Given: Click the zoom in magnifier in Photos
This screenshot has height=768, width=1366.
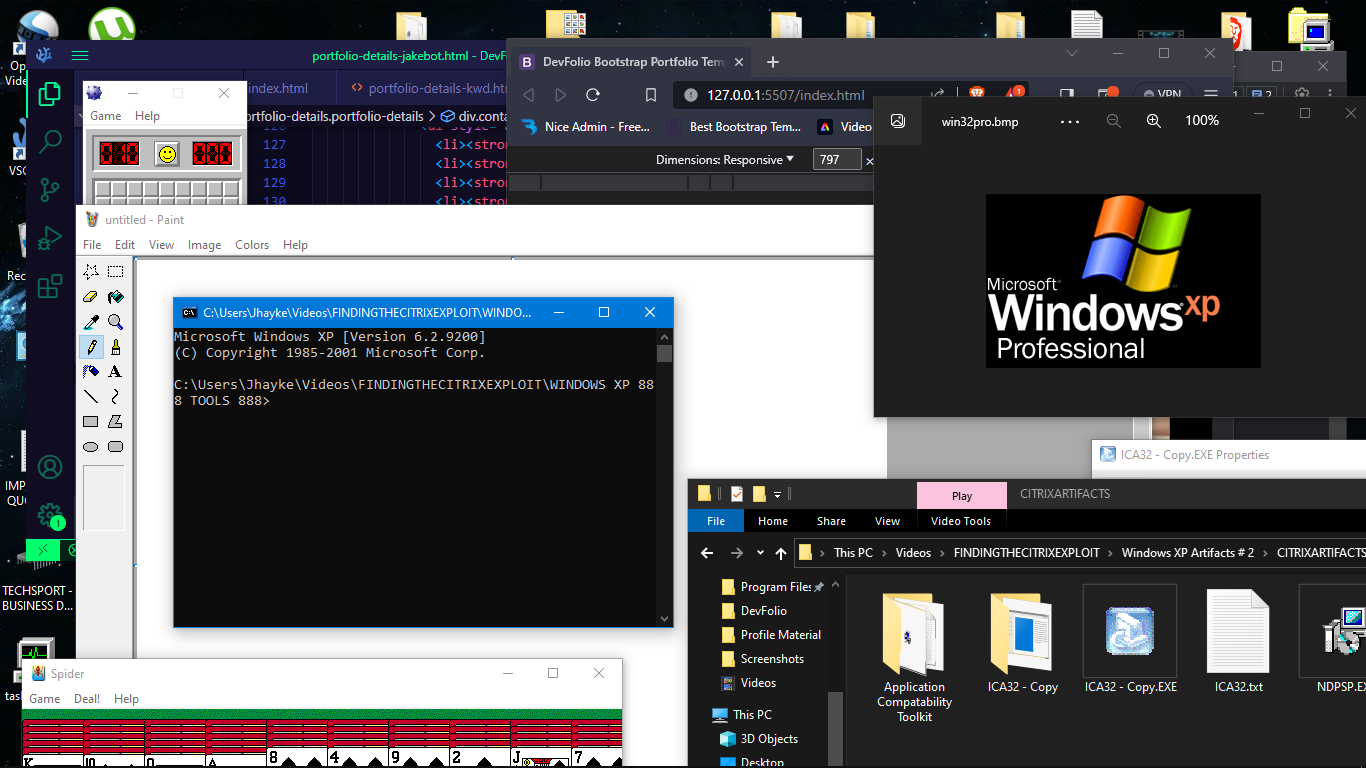Looking at the screenshot, I should point(1153,120).
